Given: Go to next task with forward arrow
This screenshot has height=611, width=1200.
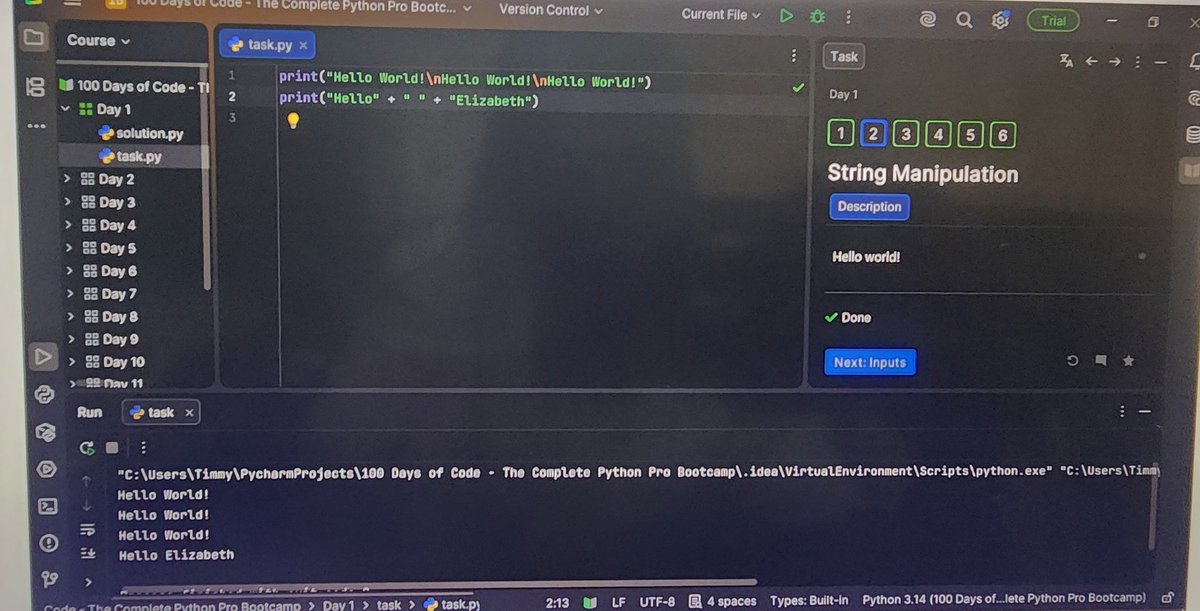Looking at the screenshot, I should [x=1114, y=62].
